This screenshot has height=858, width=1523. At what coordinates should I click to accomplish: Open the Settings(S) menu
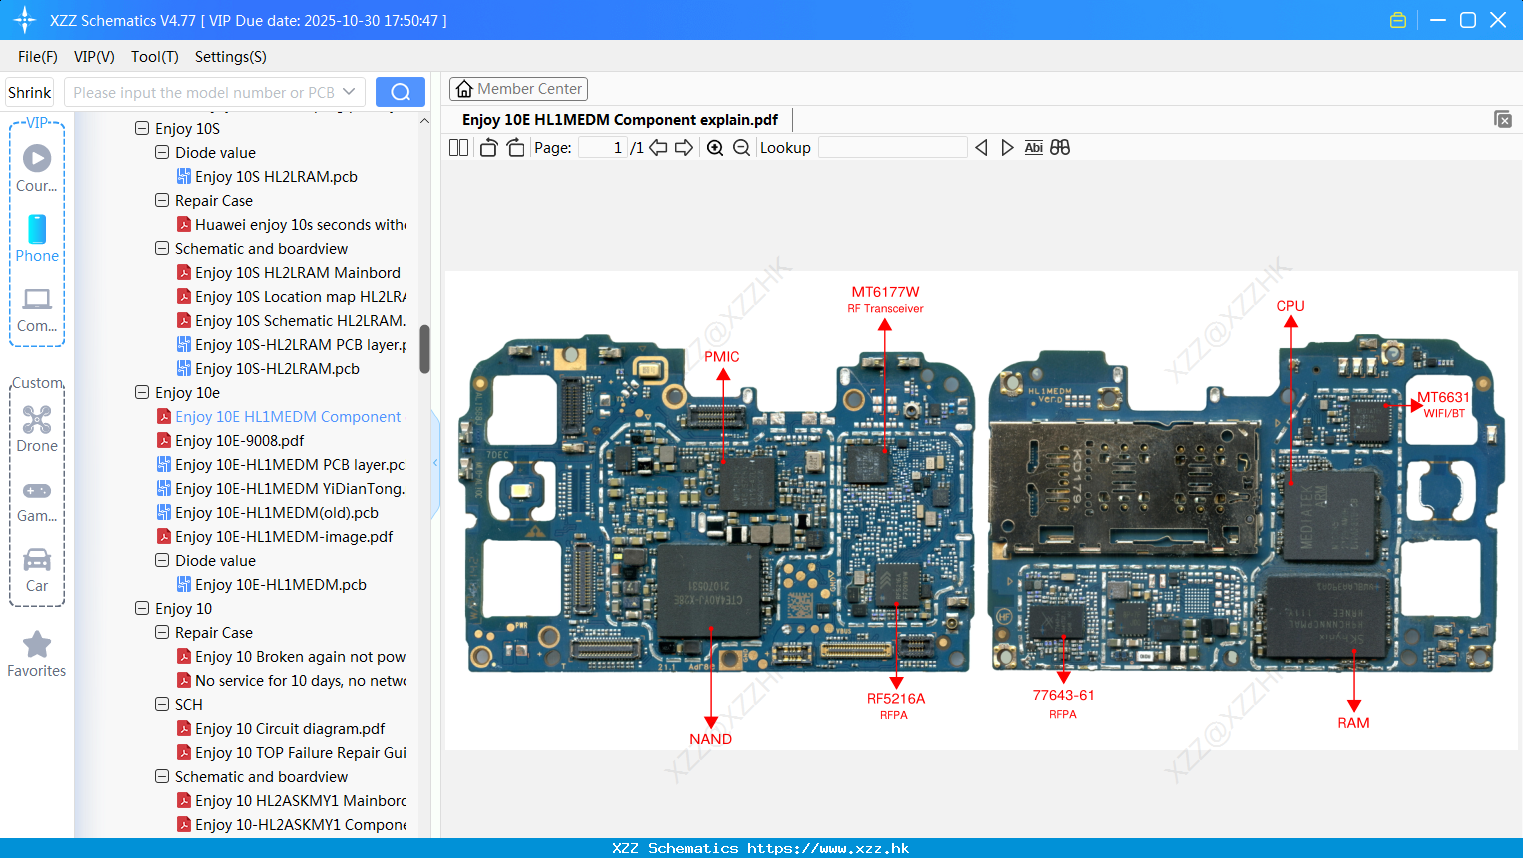tap(231, 57)
